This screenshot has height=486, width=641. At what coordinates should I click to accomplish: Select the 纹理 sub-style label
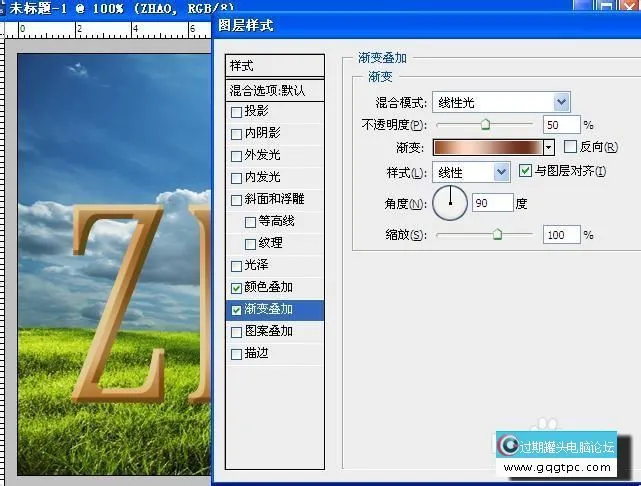click(x=270, y=243)
